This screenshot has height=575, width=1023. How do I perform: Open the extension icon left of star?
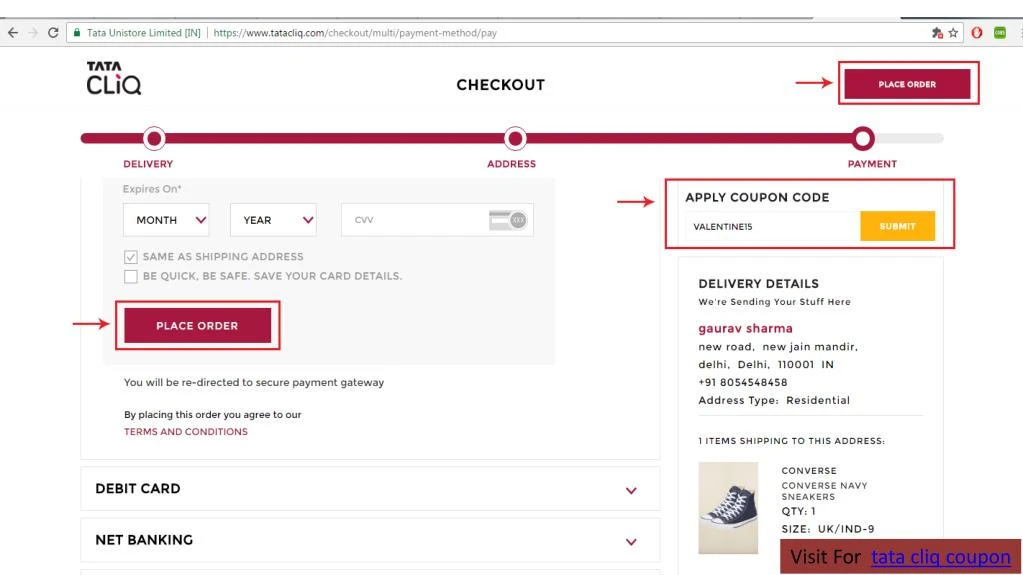click(938, 33)
